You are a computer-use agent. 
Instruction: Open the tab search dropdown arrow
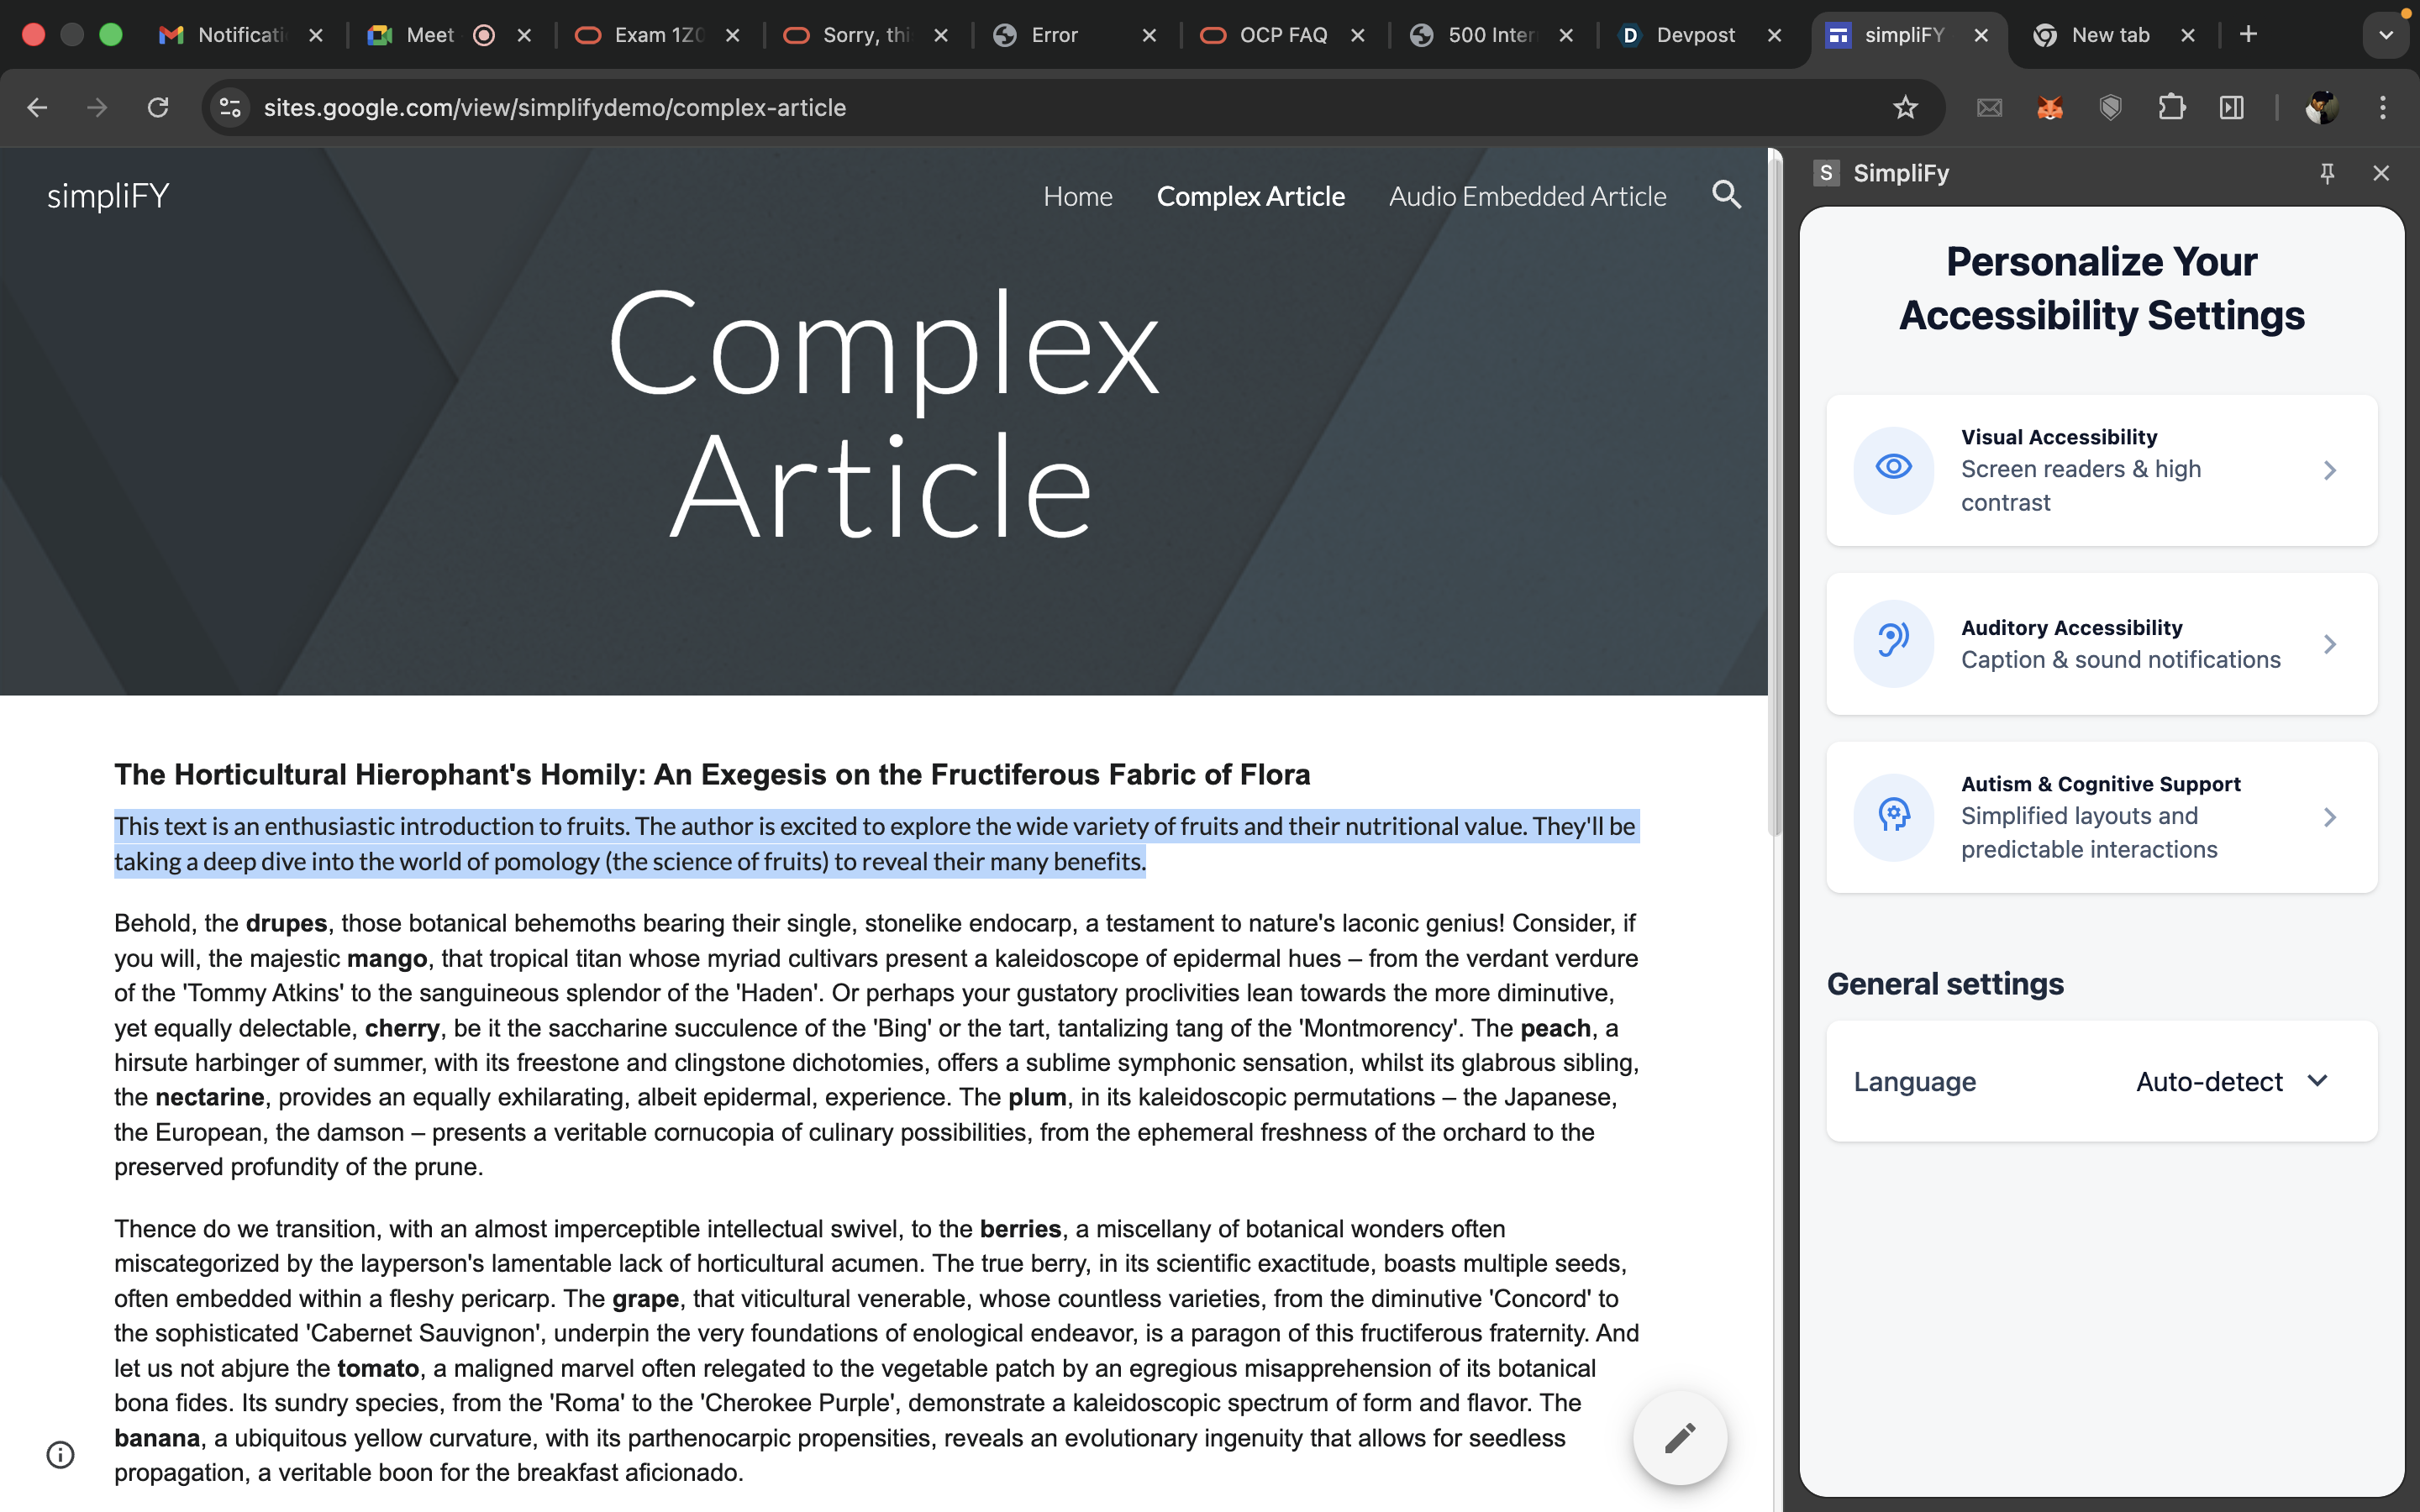click(2385, 35)
